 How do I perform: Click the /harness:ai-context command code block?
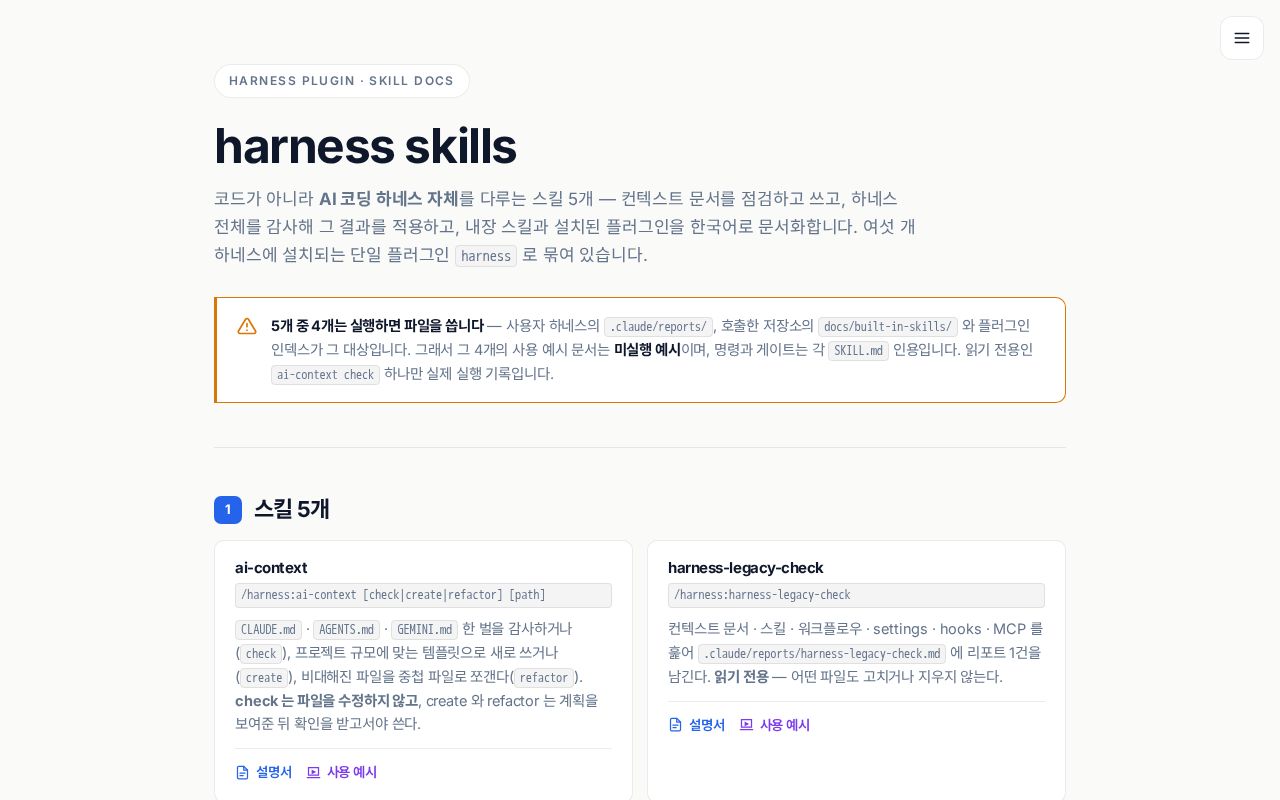pyautogui.click(x=423, y=596)
